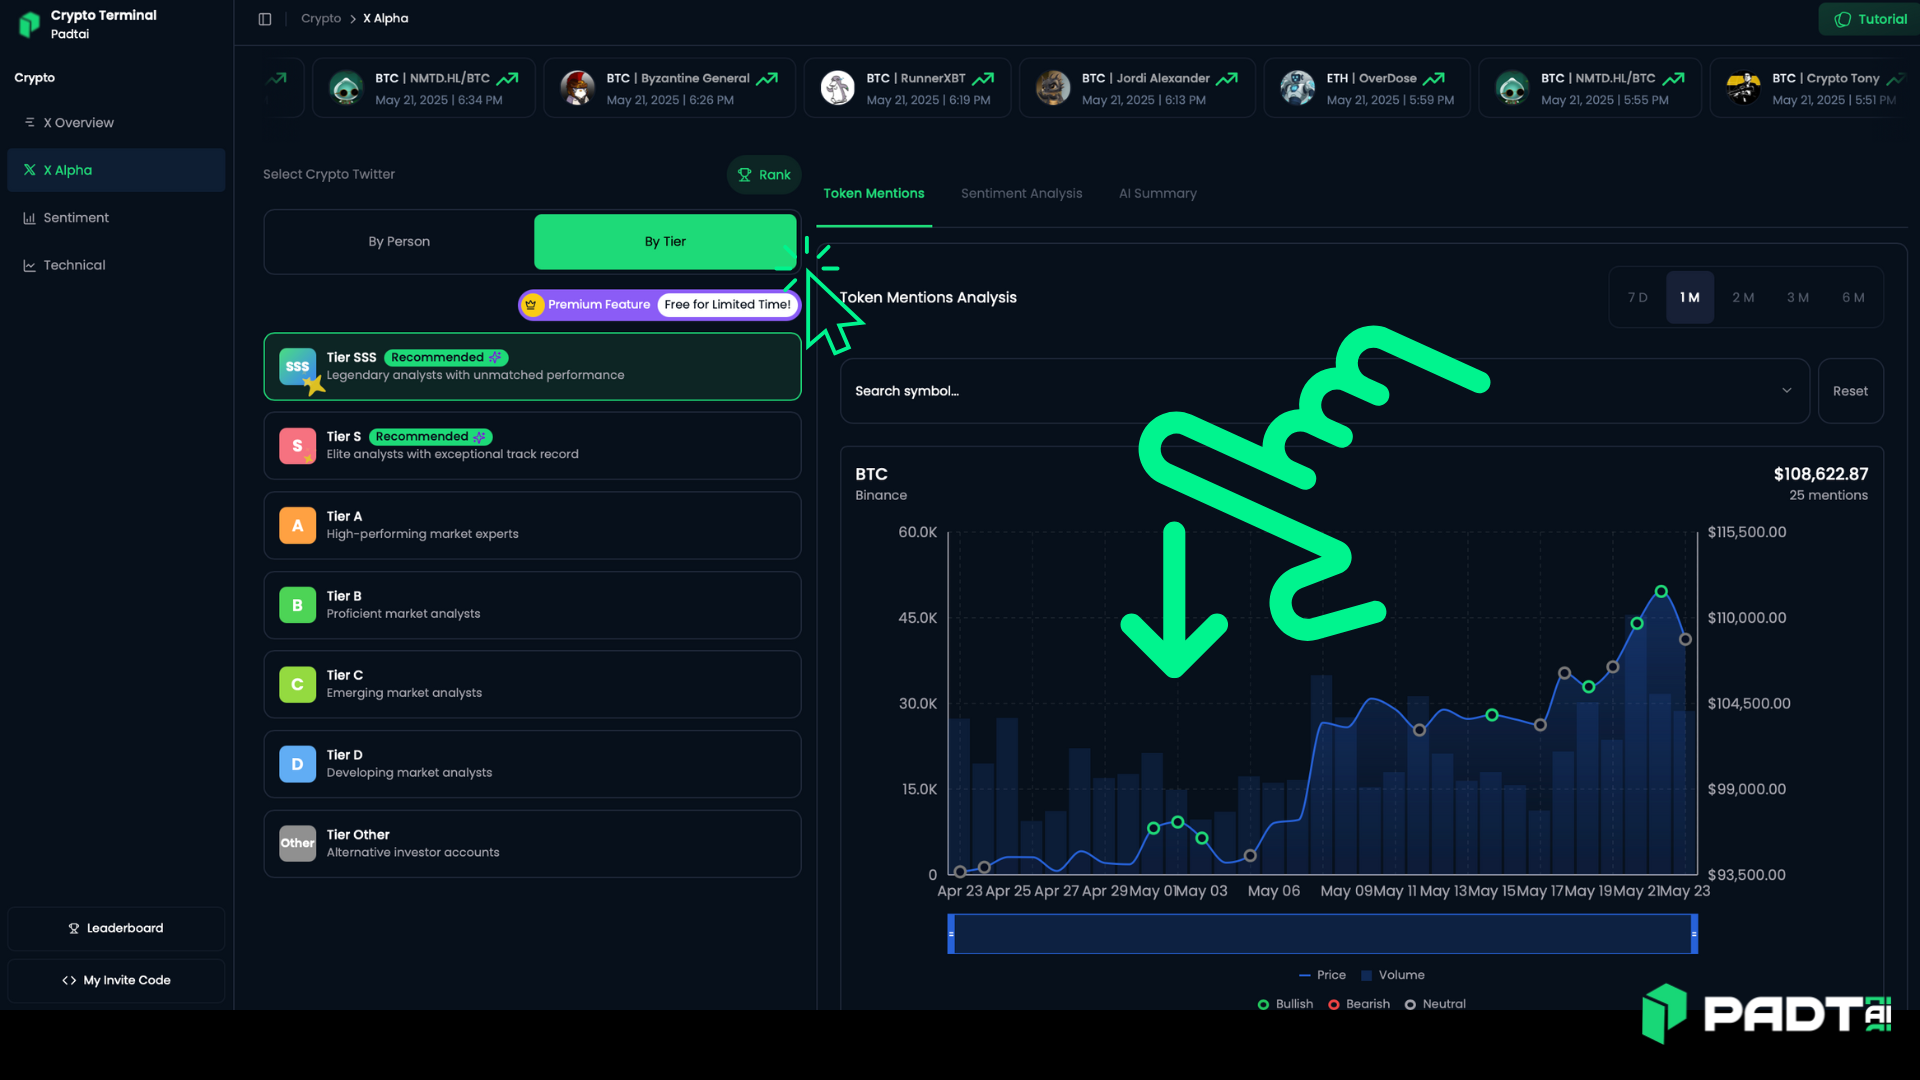Screen dimensions: 1920x1080
Task: Click the Rank button
Action: click(x=764, y=175)
